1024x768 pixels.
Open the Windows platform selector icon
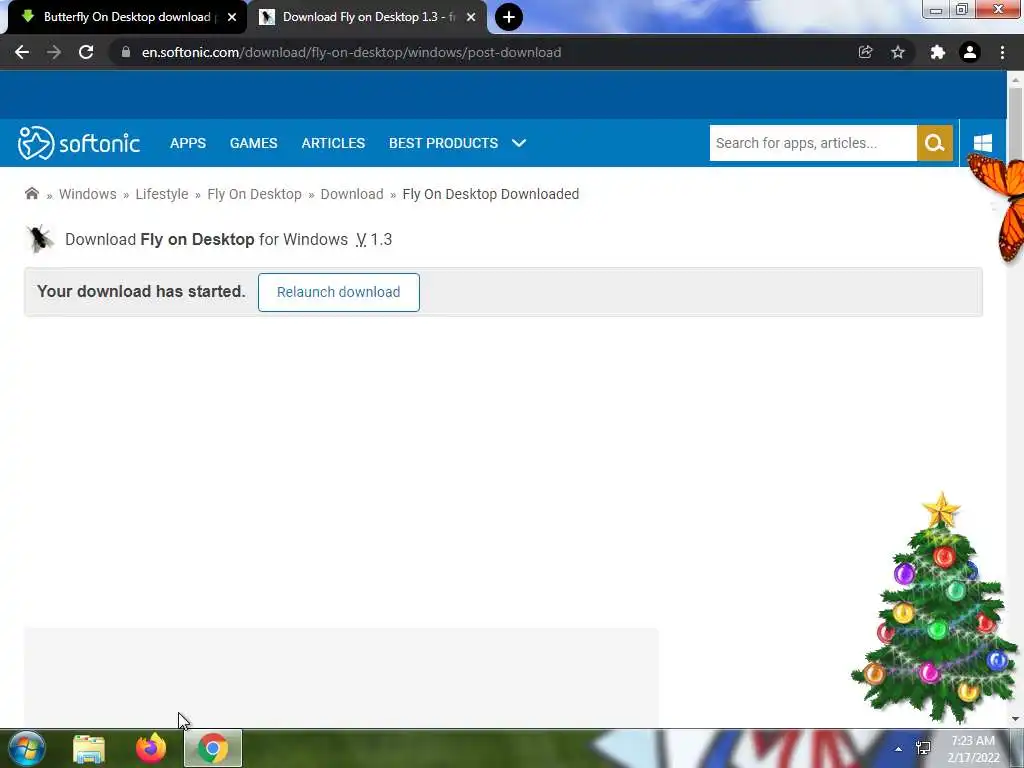[x=983, y=143]
